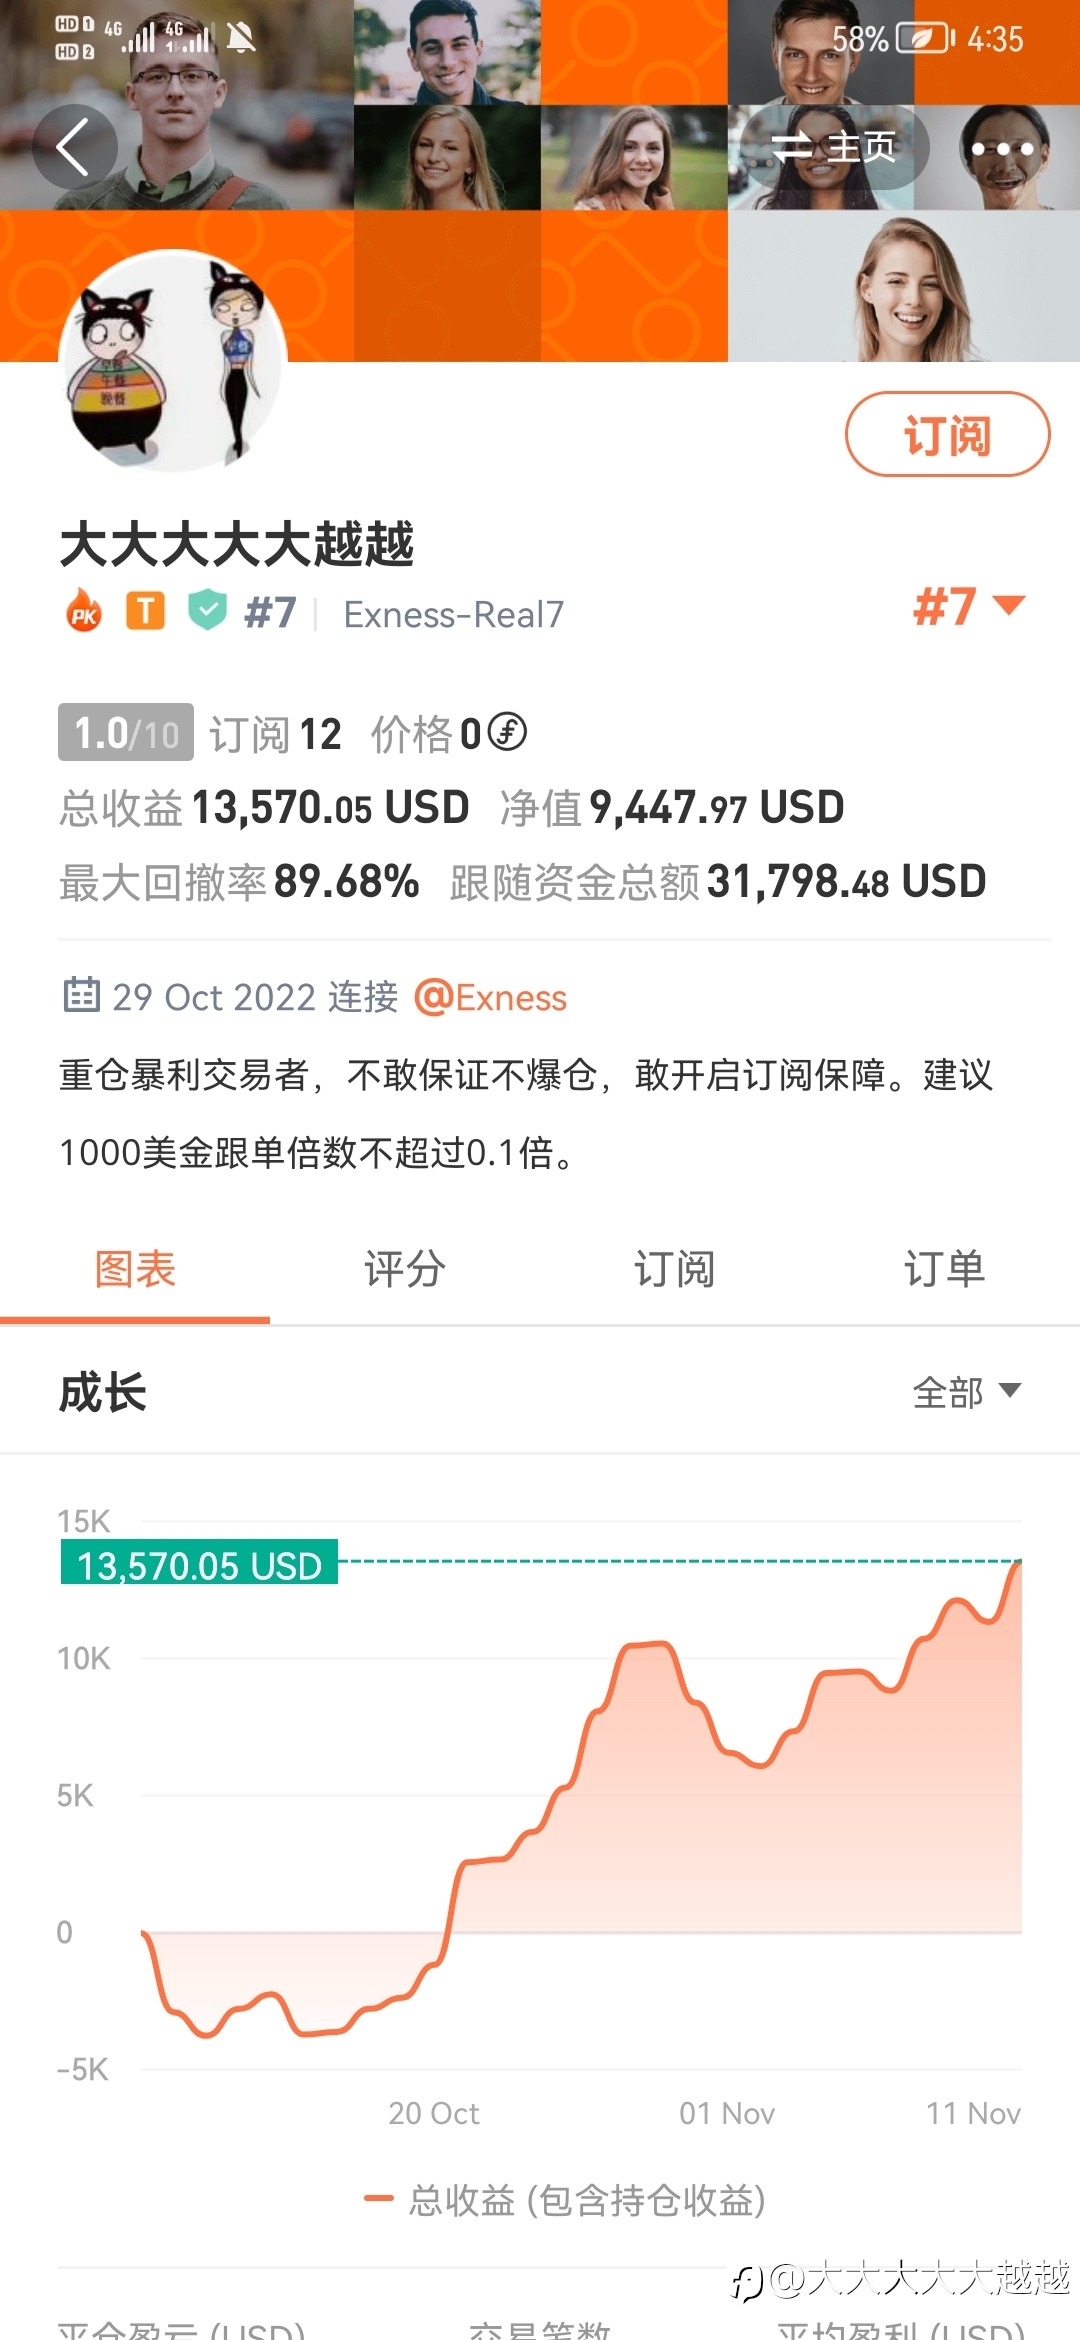Open the @Exness broker link
1080x2340 pixels.
(491, 997)
